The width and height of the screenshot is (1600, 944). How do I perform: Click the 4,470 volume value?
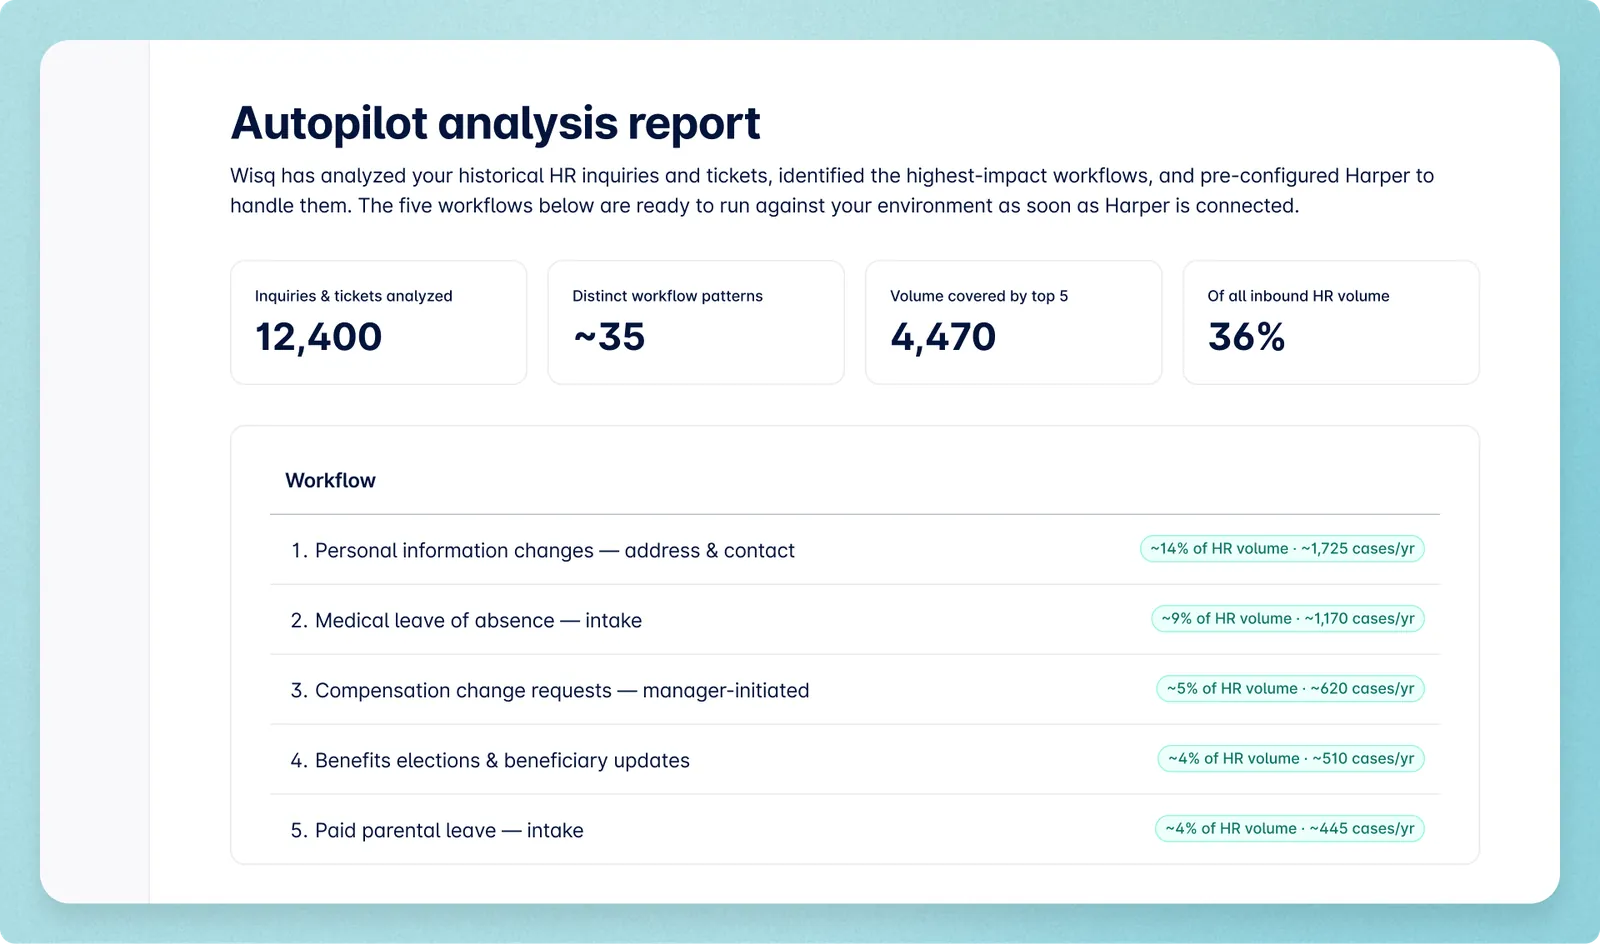click(x=943, y=337)
